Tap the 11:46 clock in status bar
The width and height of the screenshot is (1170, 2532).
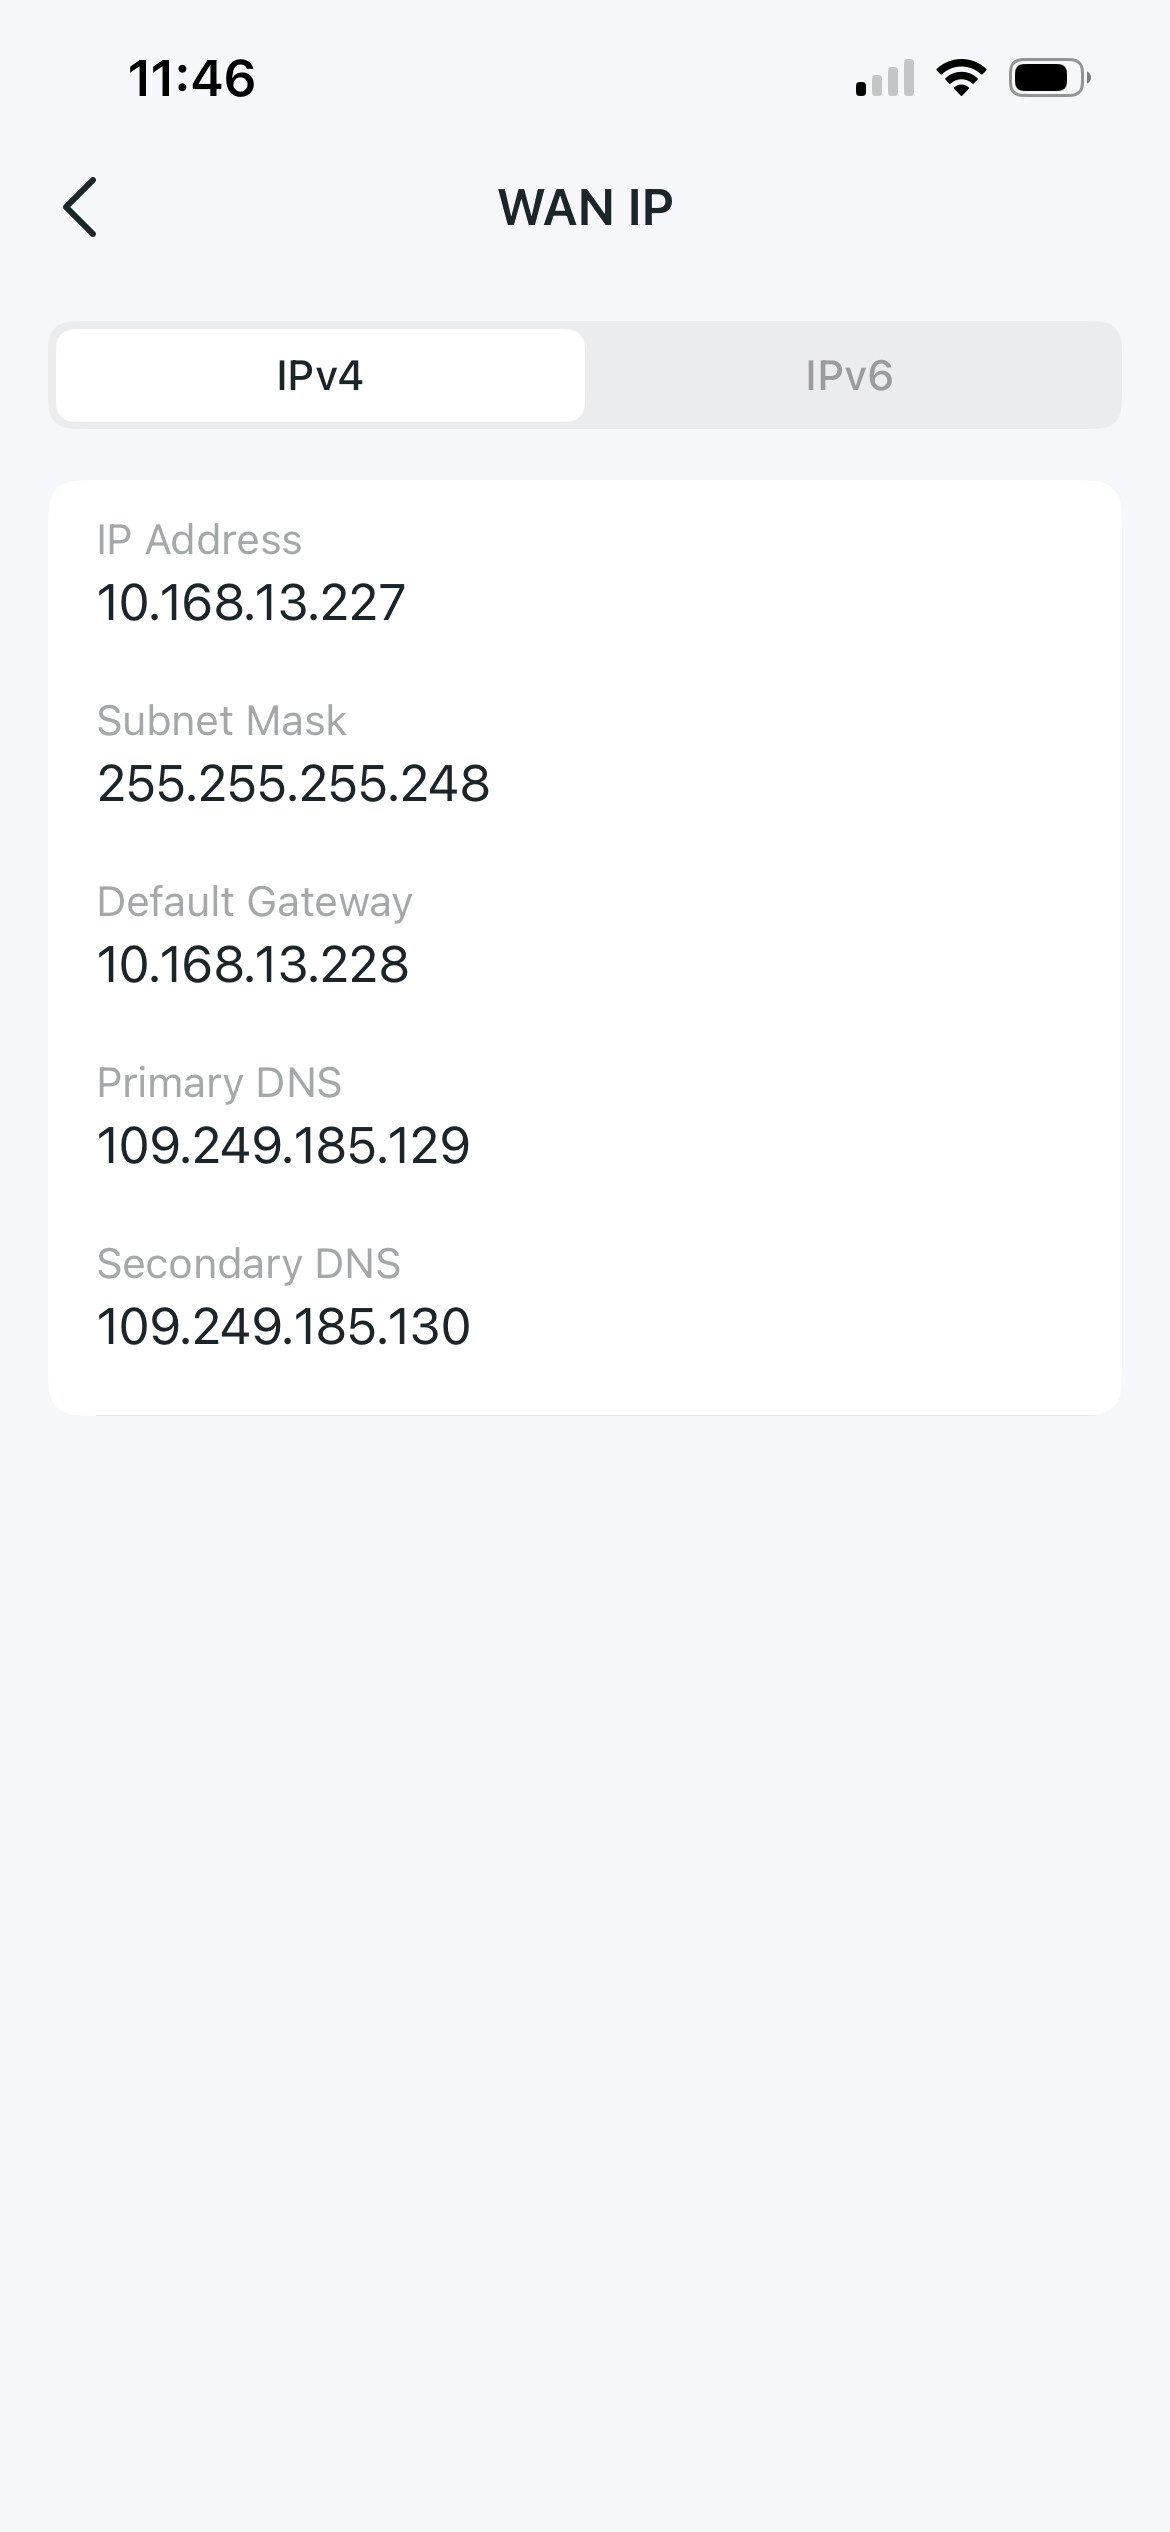click(x=191, y=78)
